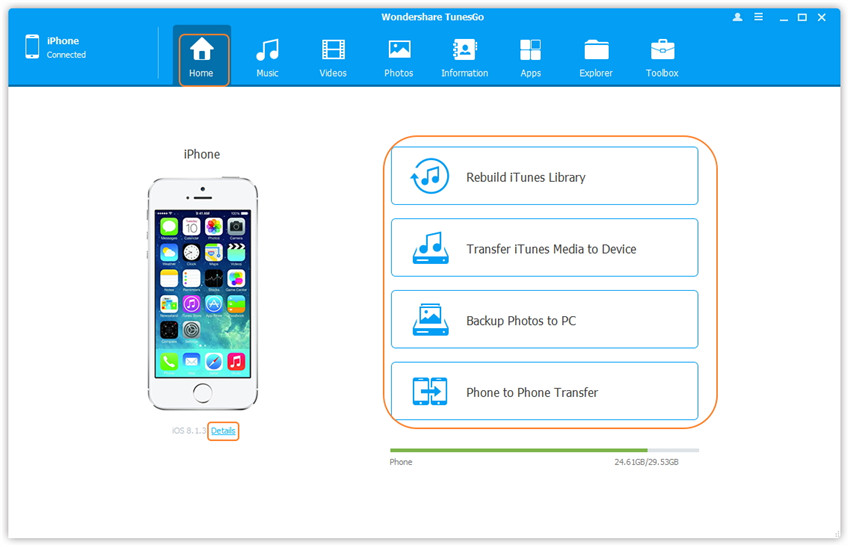
Task: Open the Details link under iPhone
Action: tap(223, 431)
